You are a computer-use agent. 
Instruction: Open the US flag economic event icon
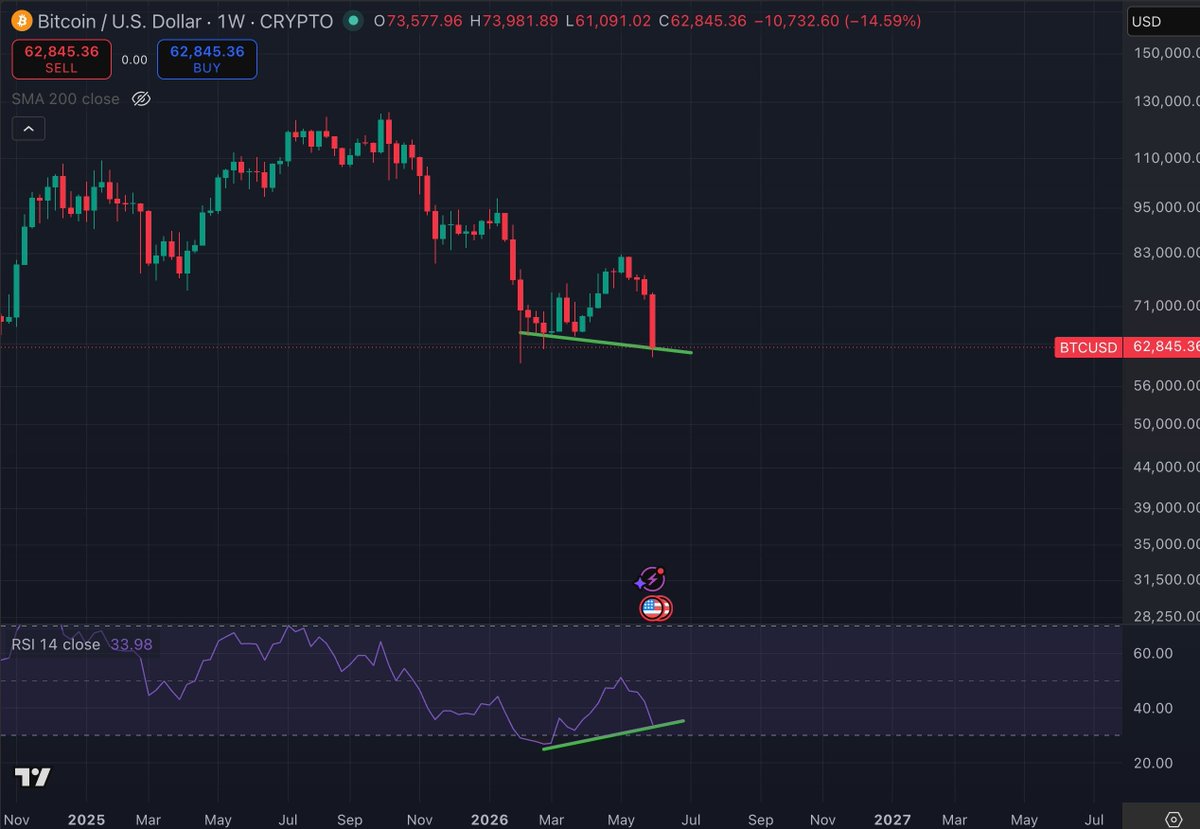[x=655, y=607]
